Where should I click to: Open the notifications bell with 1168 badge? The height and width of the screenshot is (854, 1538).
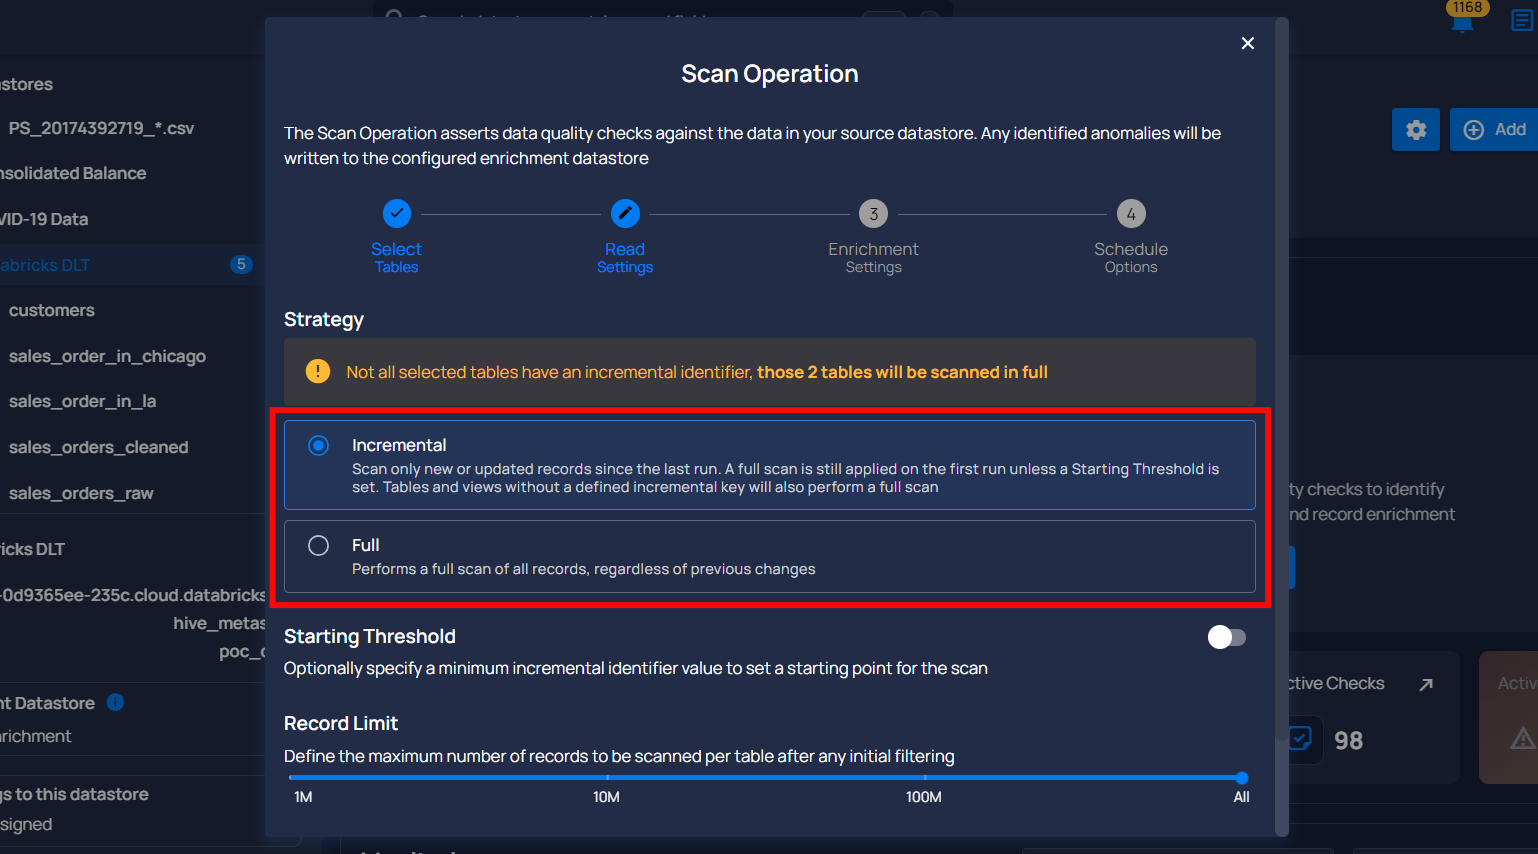pos(1463,20)
